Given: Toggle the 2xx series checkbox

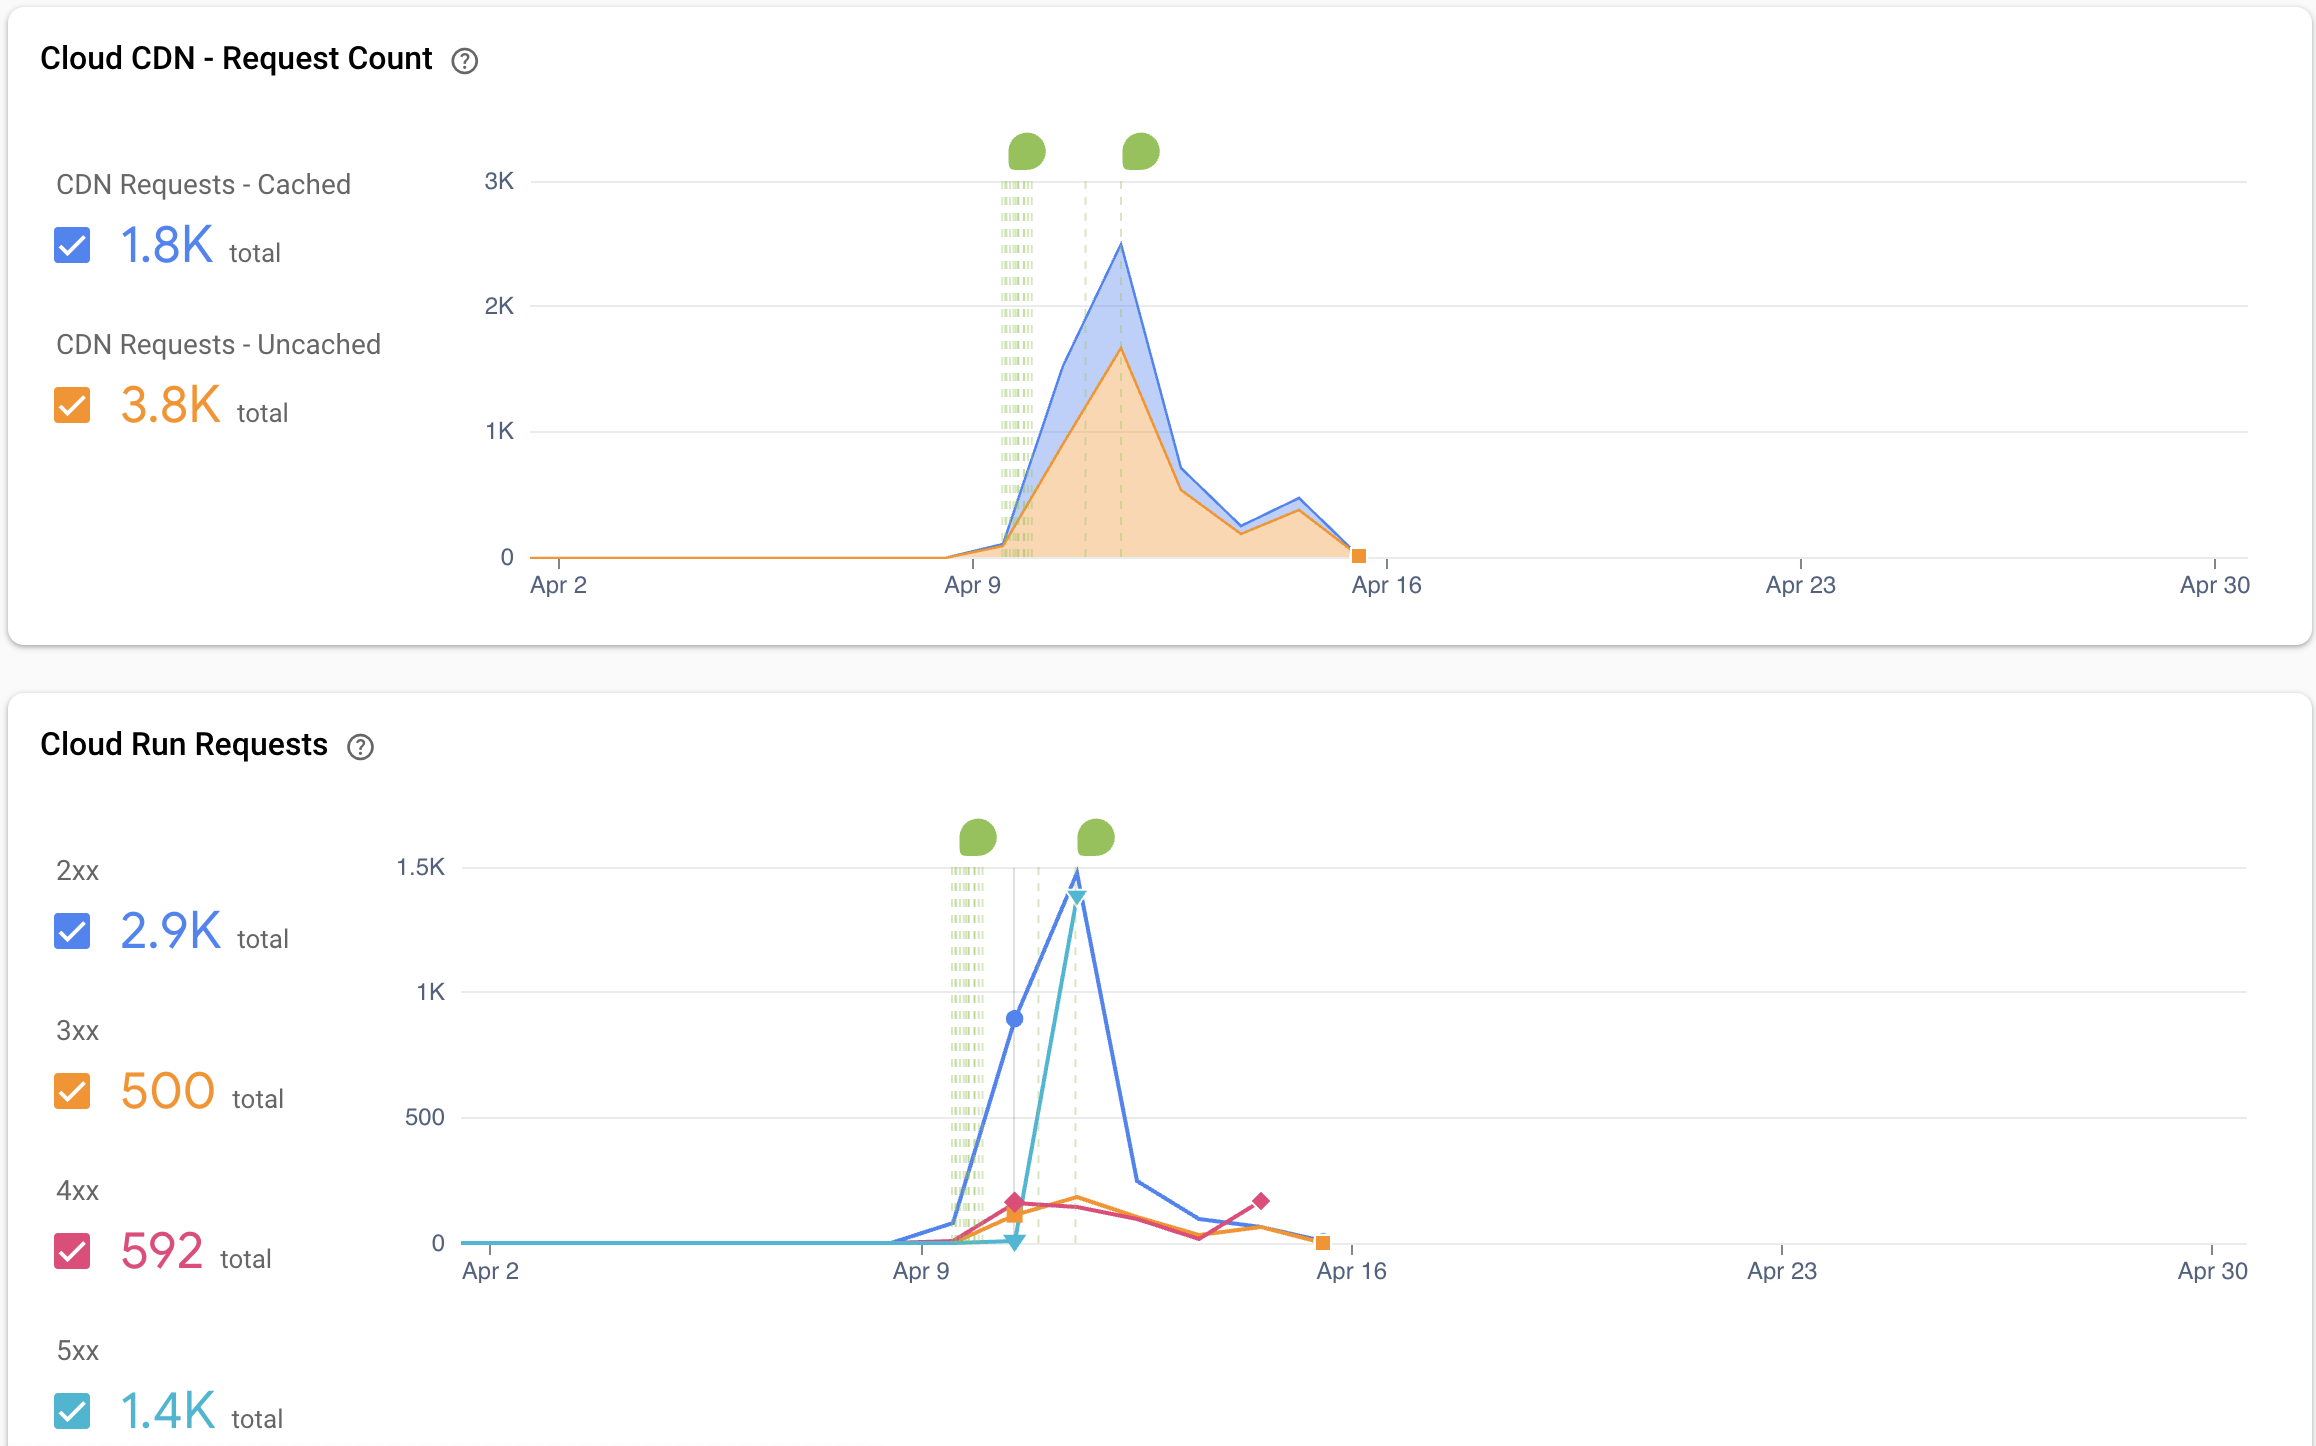Looking at the screenshot, I should (72, 931).
